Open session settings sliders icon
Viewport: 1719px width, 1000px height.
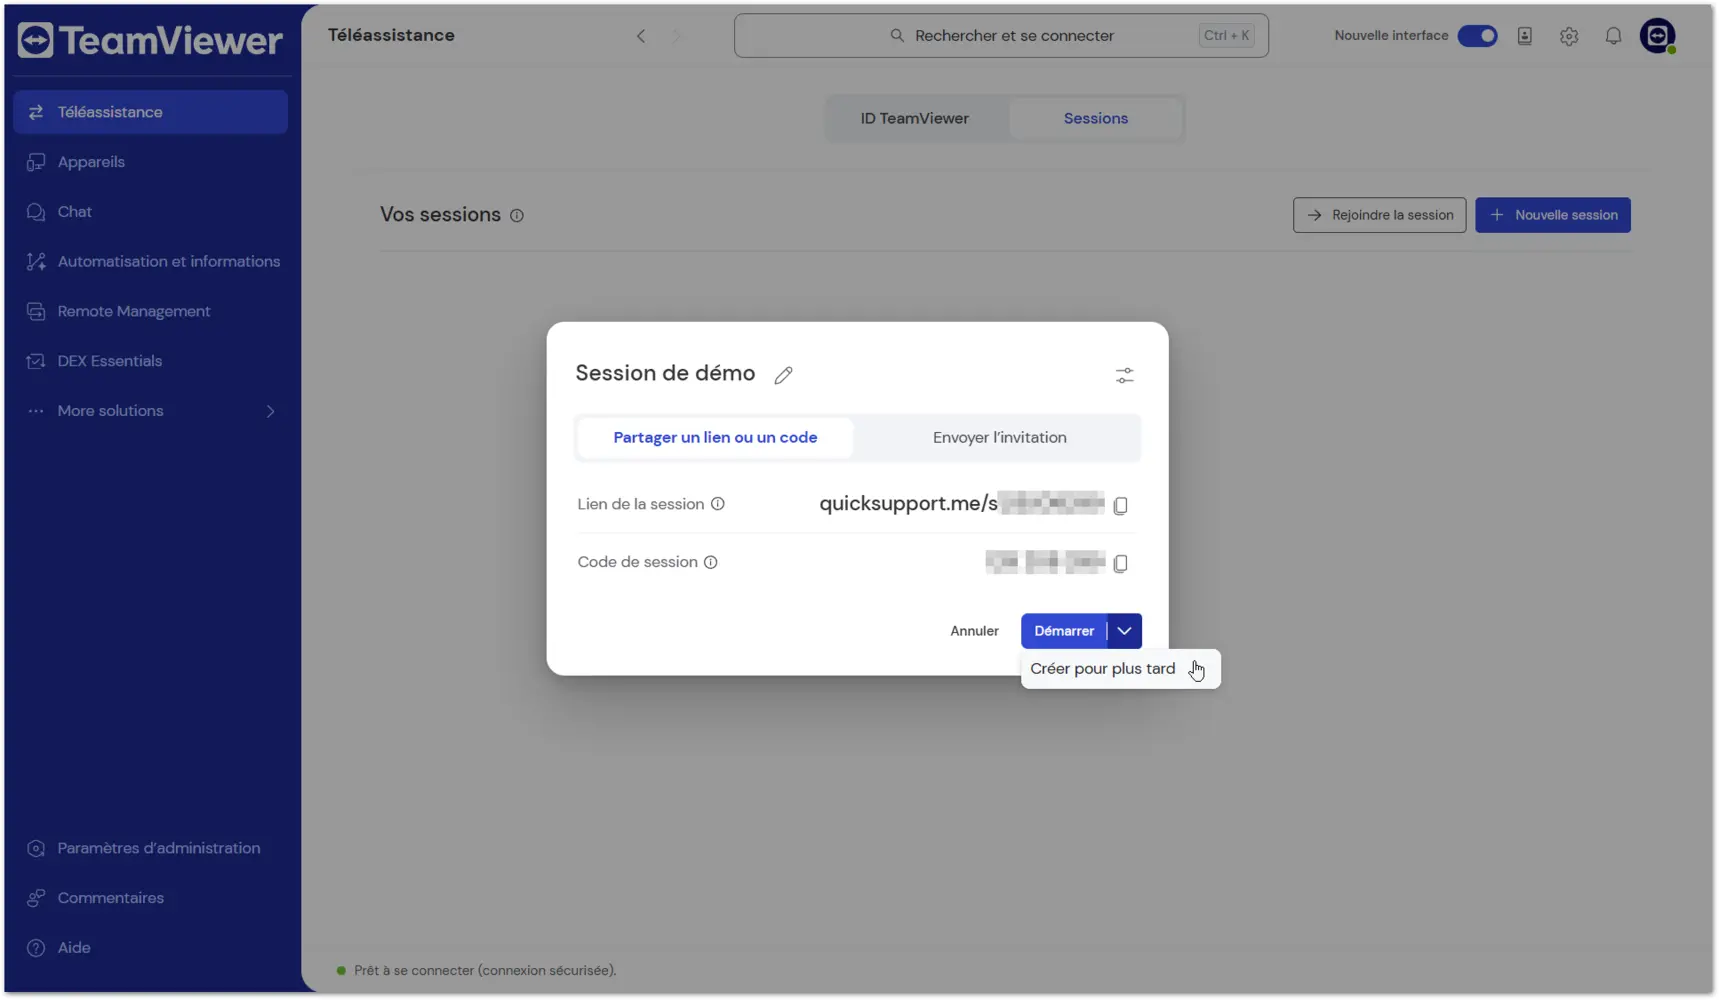tap(1124, 375)
